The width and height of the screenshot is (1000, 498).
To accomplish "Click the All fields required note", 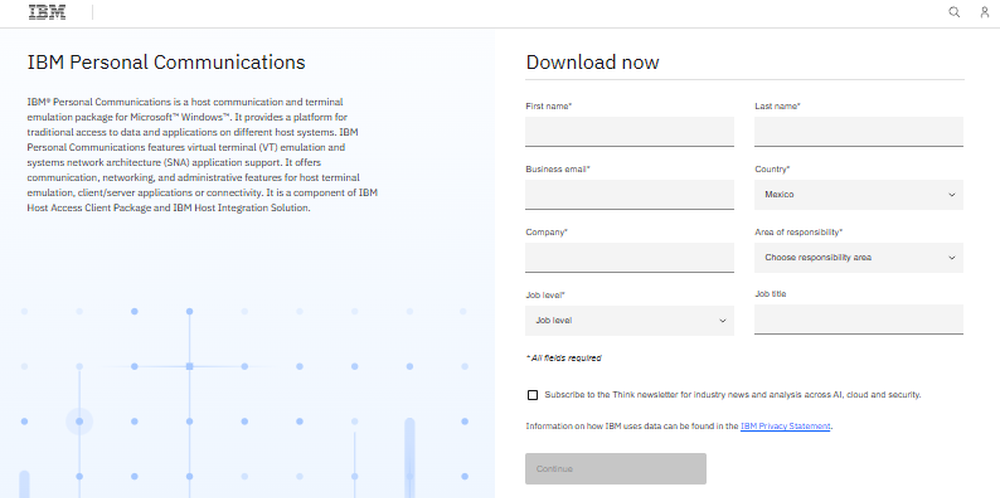I will (x=563, y=358).
